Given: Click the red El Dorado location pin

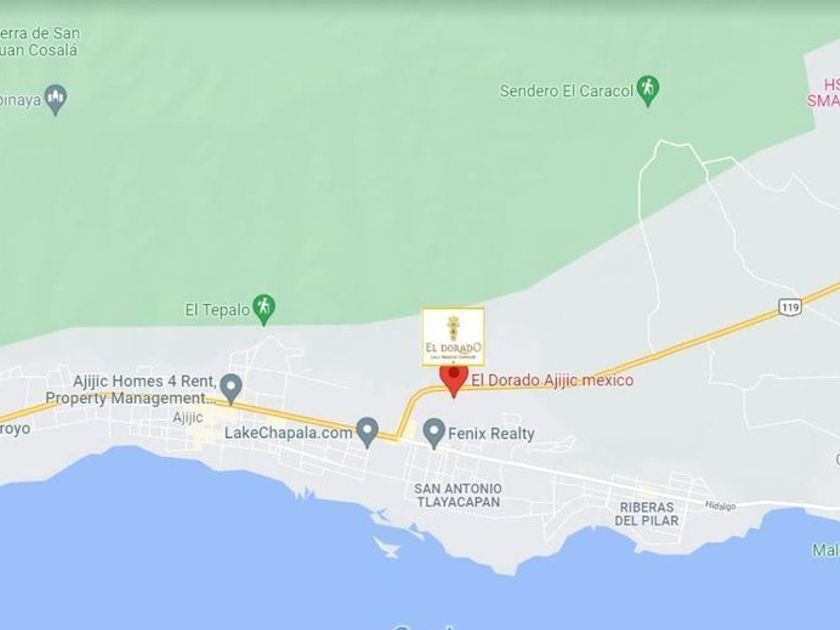Looking at the screenshot, I should [454, 380].
